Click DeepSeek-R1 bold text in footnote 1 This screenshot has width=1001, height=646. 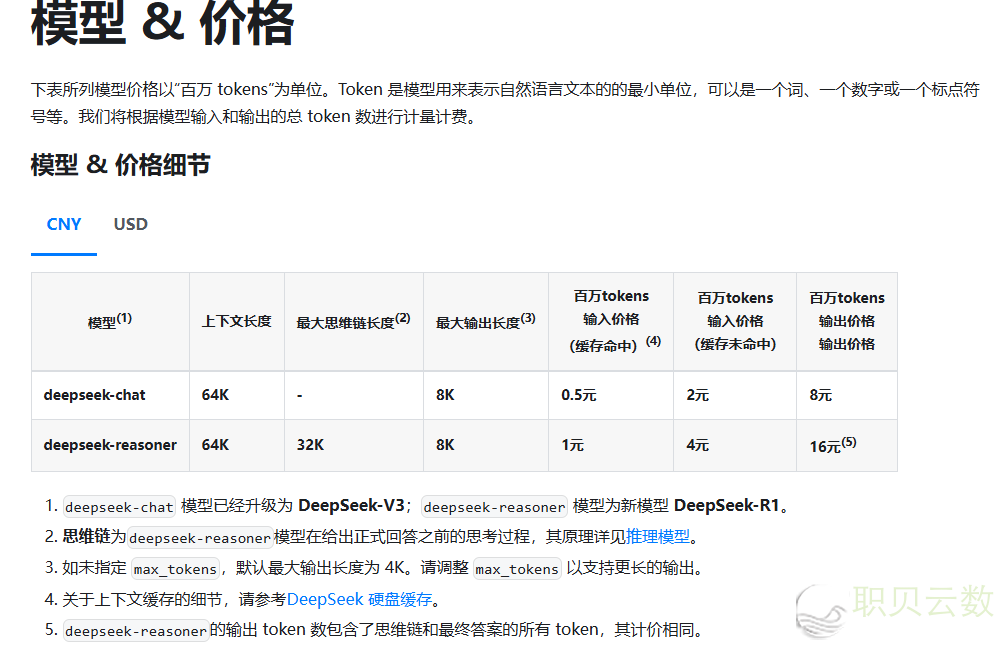(726, 506)
